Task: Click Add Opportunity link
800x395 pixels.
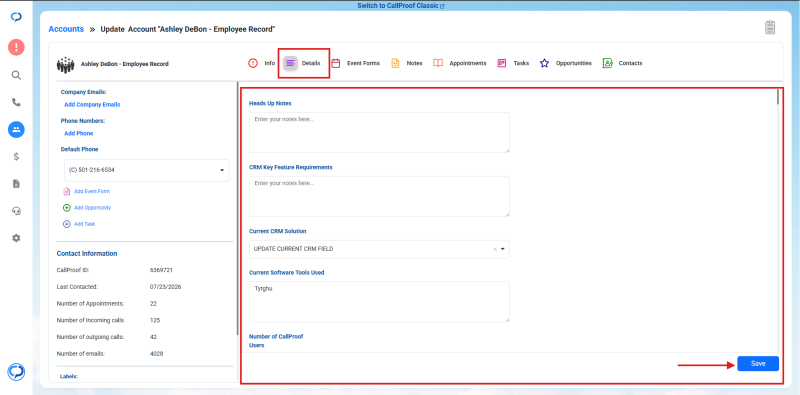Action: [x=92, y=208]
